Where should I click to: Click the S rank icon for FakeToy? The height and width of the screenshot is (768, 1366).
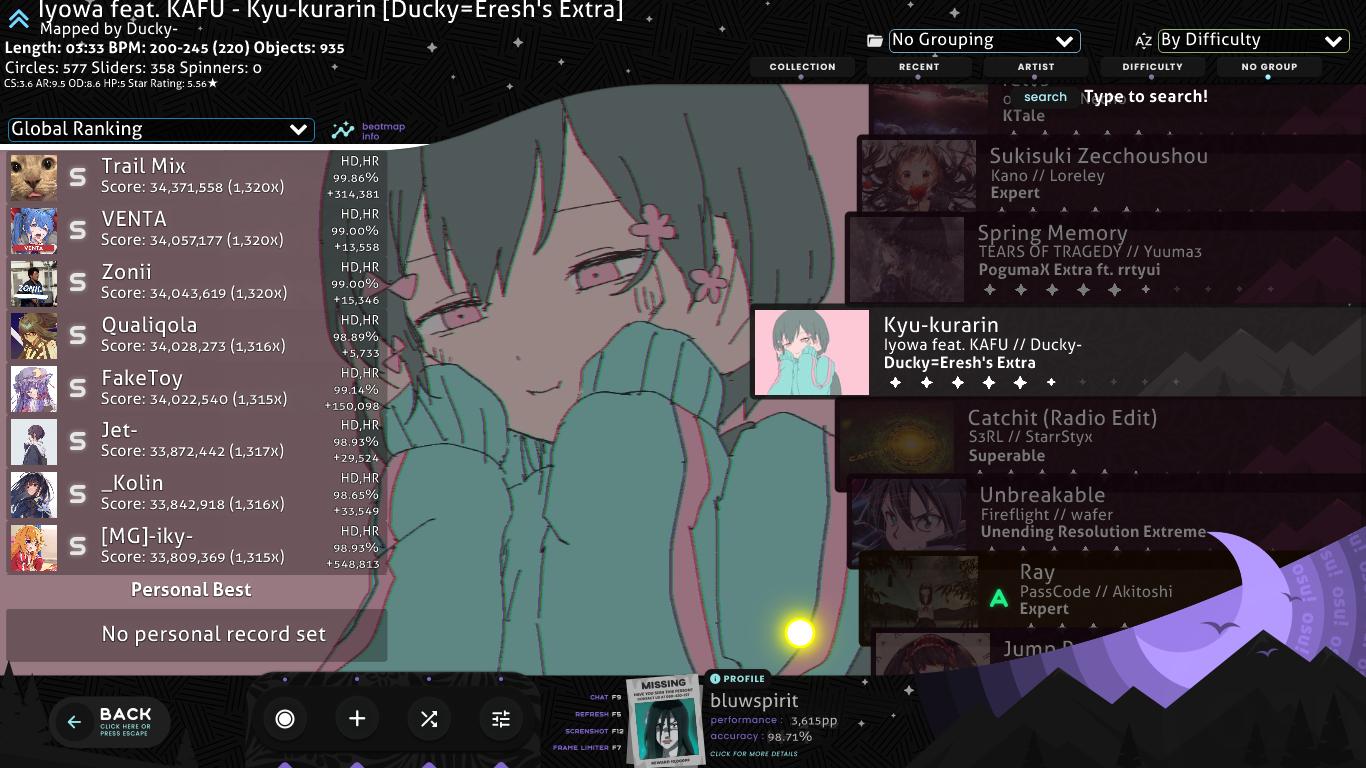pyautogui.click(x=78, y=390)
